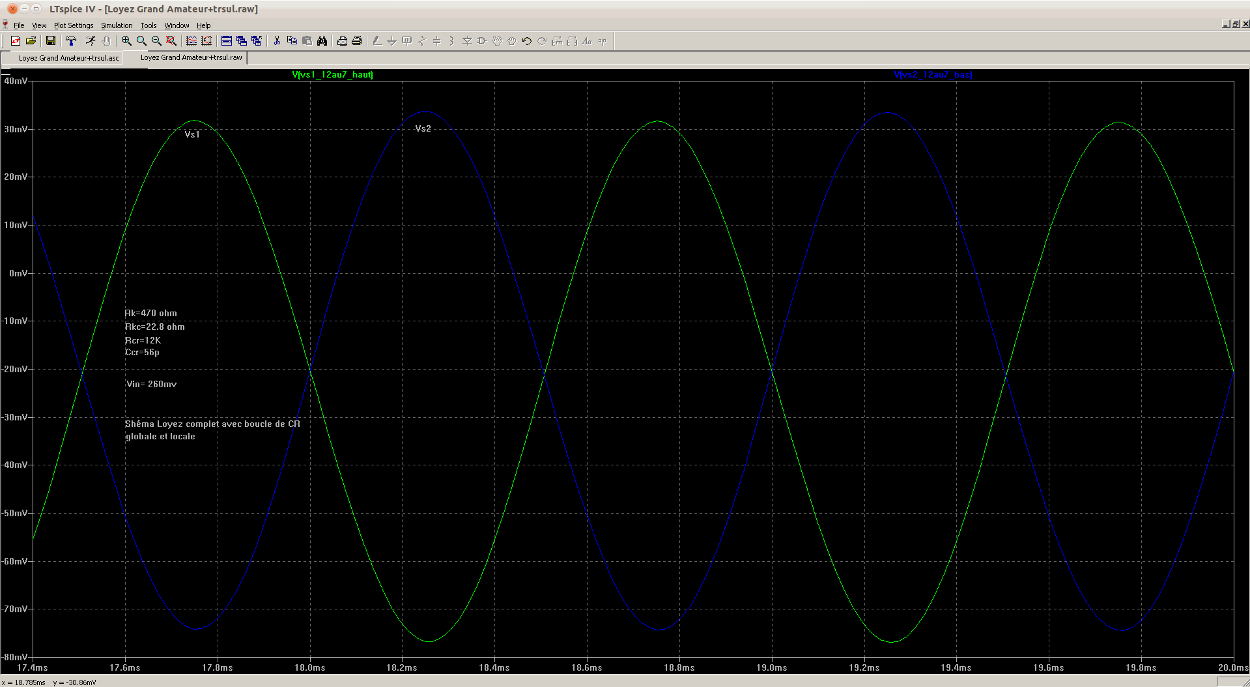Screen dimensions: 1250x687
Task: Click the Print icon
Action: [357, 41]
